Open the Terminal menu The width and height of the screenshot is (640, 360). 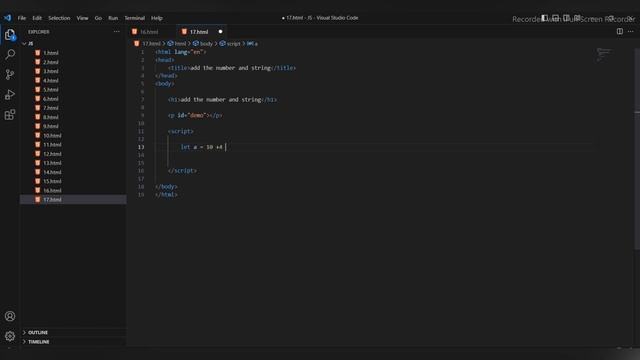click(x=134, y=18)
